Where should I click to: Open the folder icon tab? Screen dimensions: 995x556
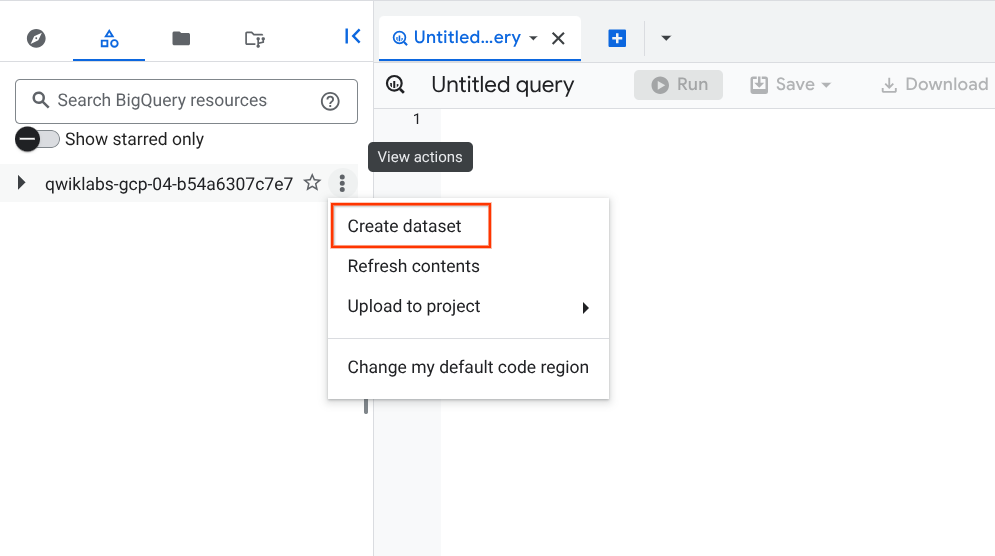[181, 39]
